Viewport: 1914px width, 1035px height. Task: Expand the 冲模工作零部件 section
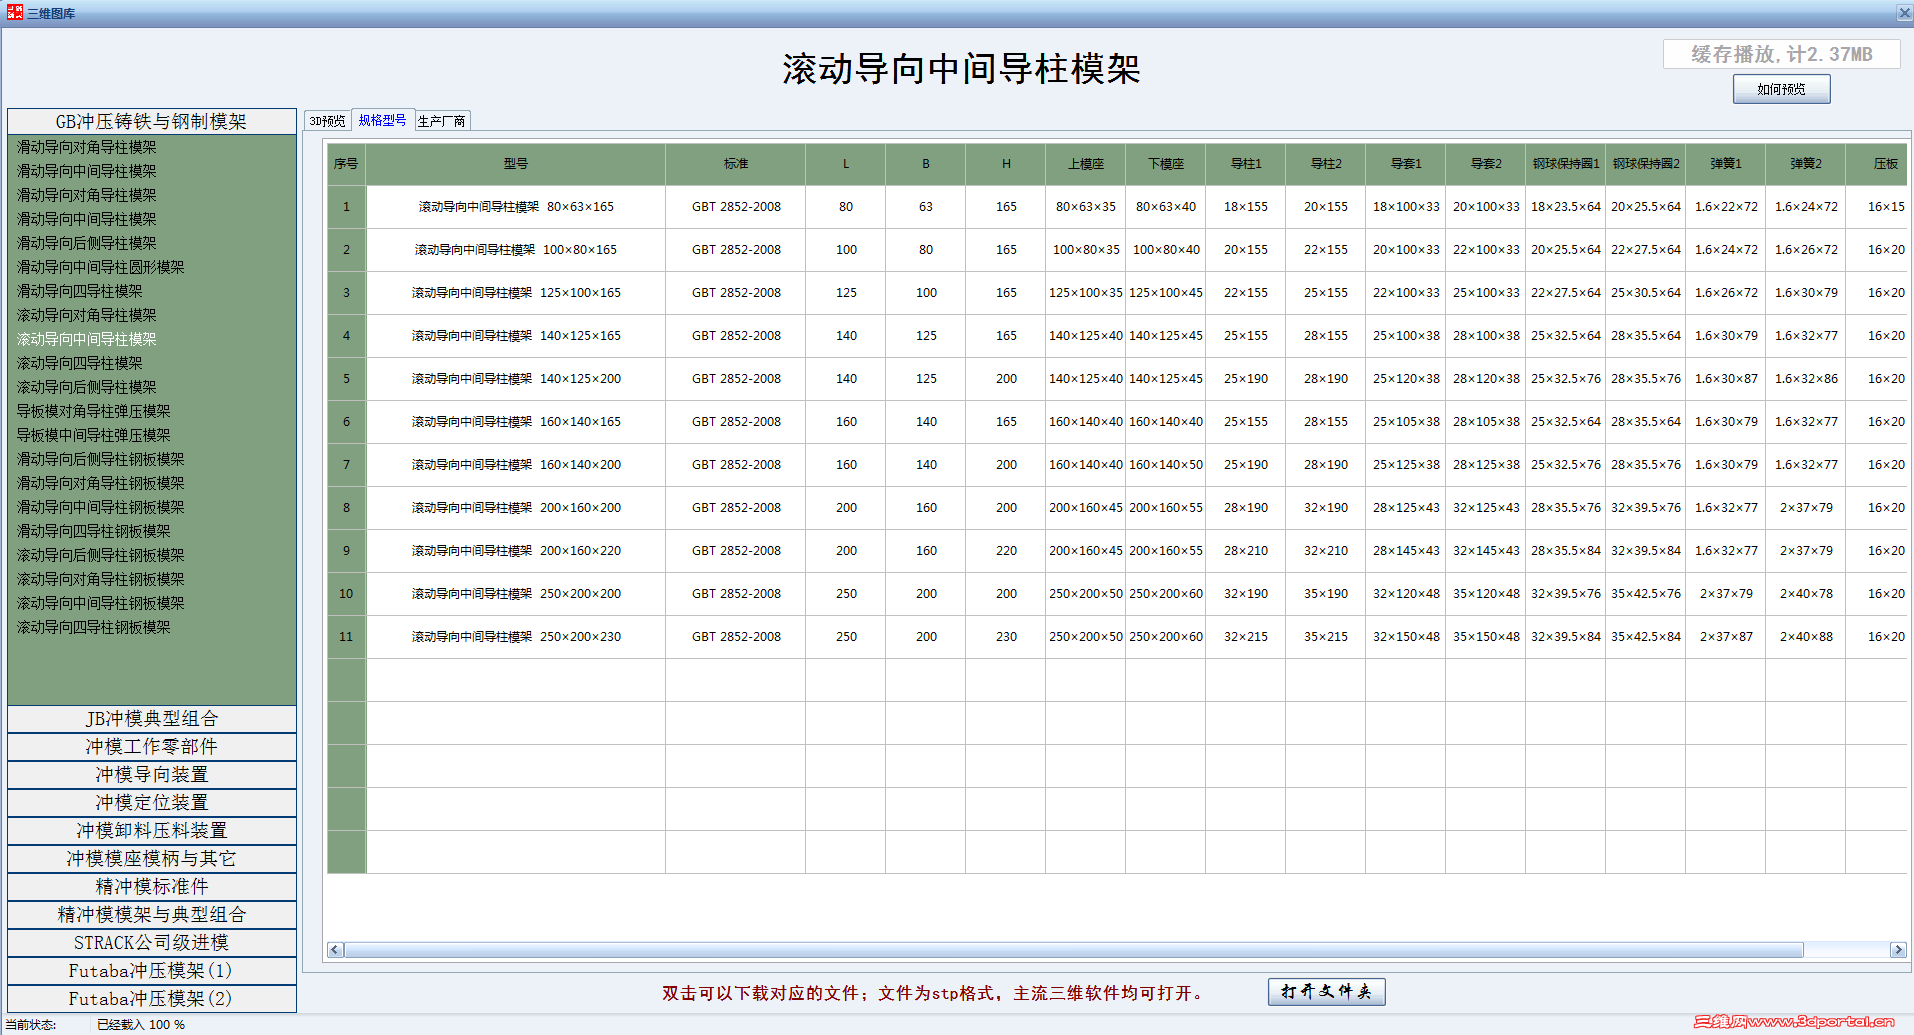(x=152, y=747)
